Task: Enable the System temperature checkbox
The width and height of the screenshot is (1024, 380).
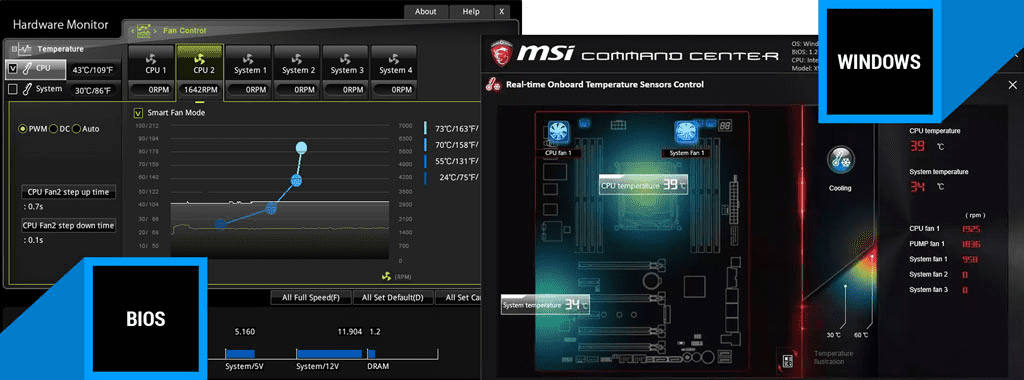Action: pyautogui.click(x=12, y=89)
